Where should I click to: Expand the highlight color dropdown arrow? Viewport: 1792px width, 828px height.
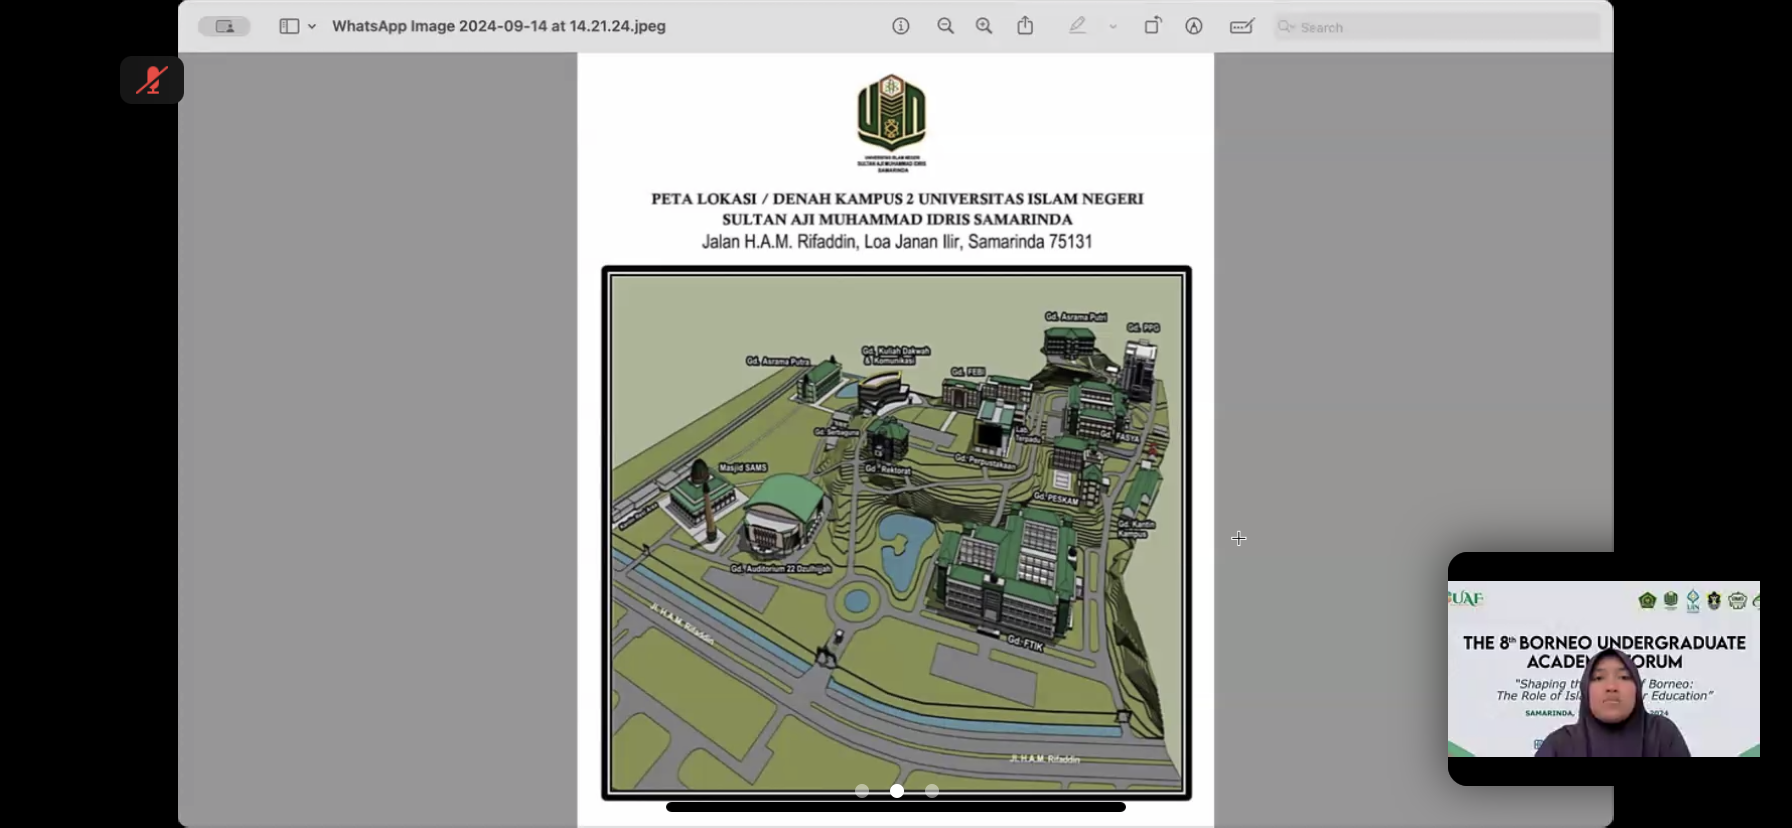point(1113,27)
